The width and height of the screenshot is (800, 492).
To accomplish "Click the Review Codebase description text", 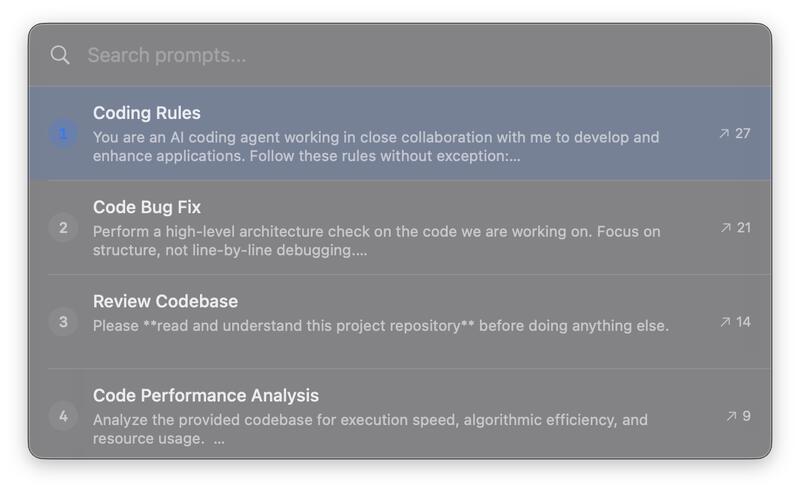I will click(x=380, y=326).
